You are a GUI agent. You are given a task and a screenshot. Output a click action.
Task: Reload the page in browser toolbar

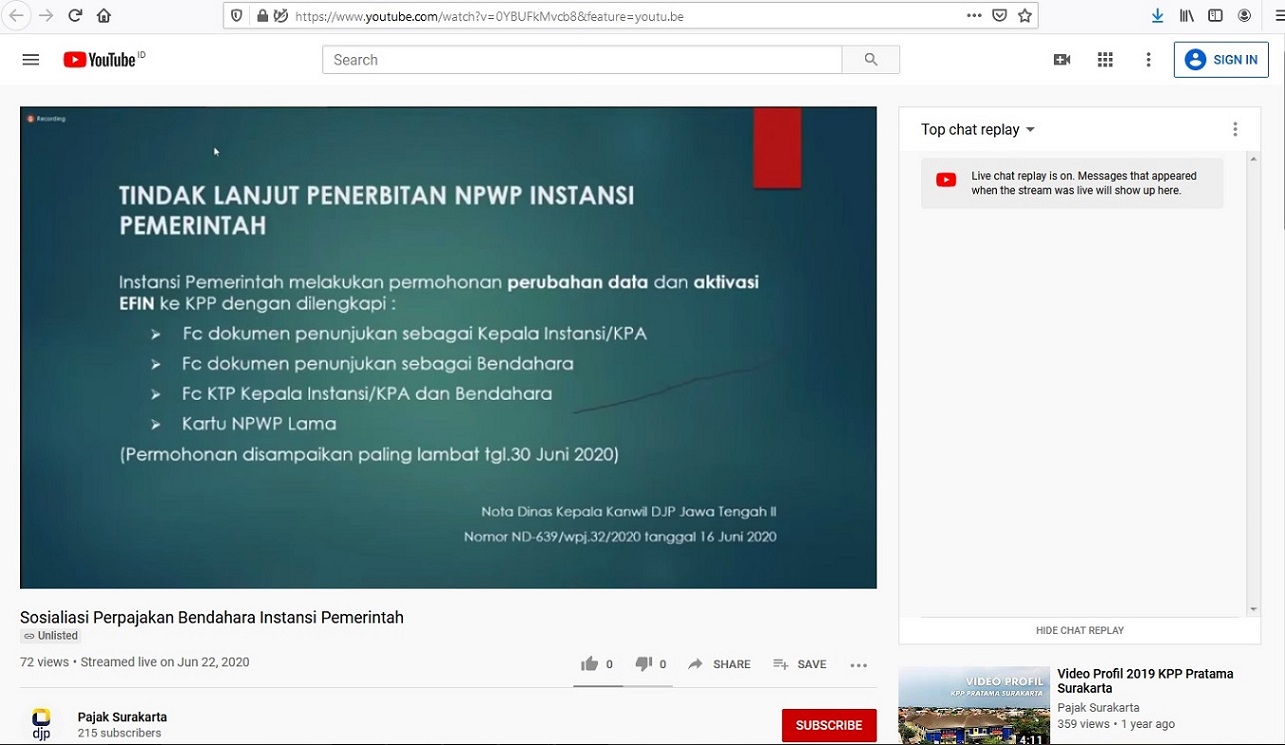(x=75, y=16)
